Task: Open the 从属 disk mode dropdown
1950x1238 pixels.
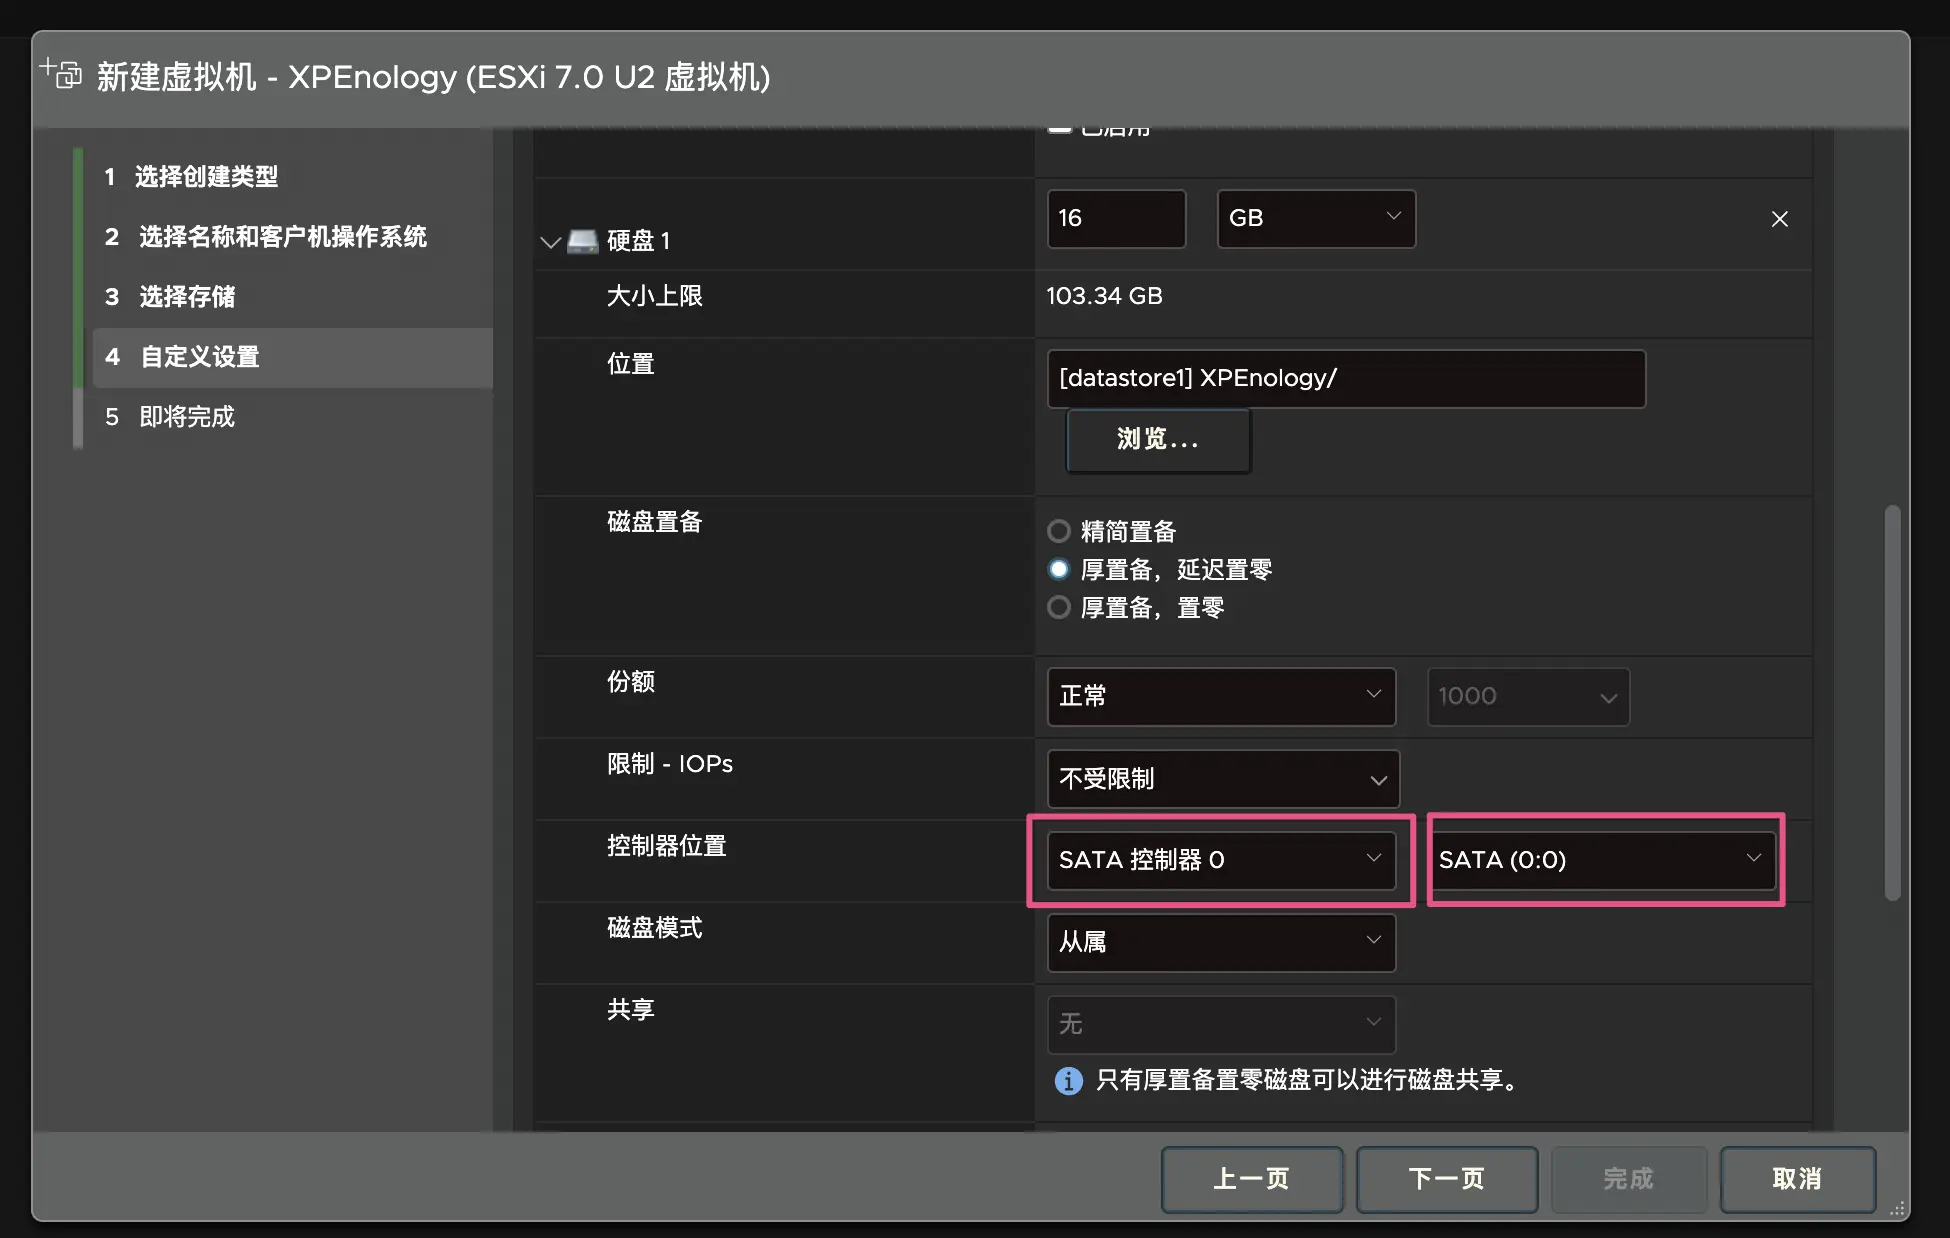Action: click(x=1220, y=942)
